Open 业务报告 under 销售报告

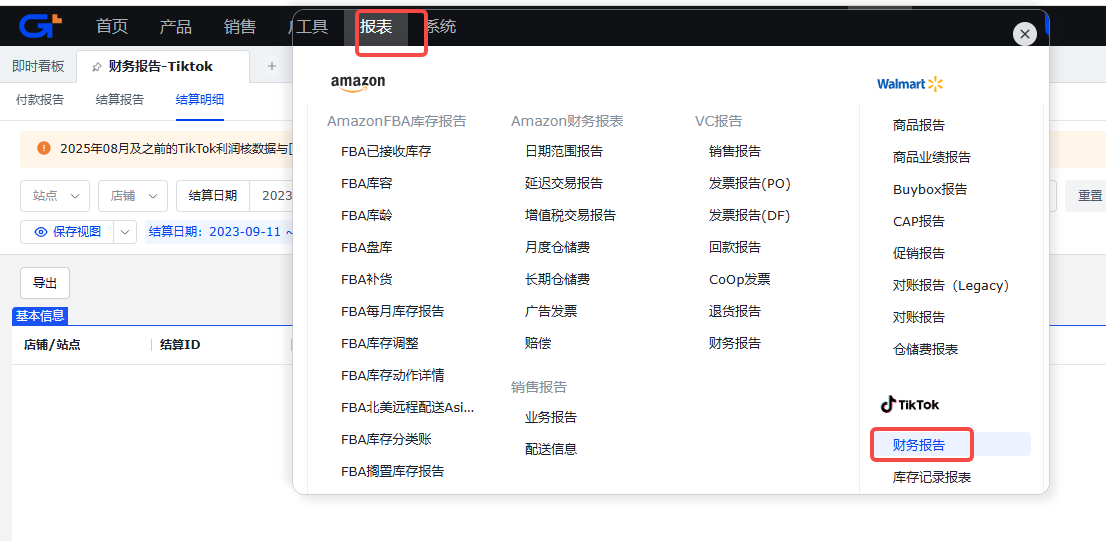click(551, 417)
